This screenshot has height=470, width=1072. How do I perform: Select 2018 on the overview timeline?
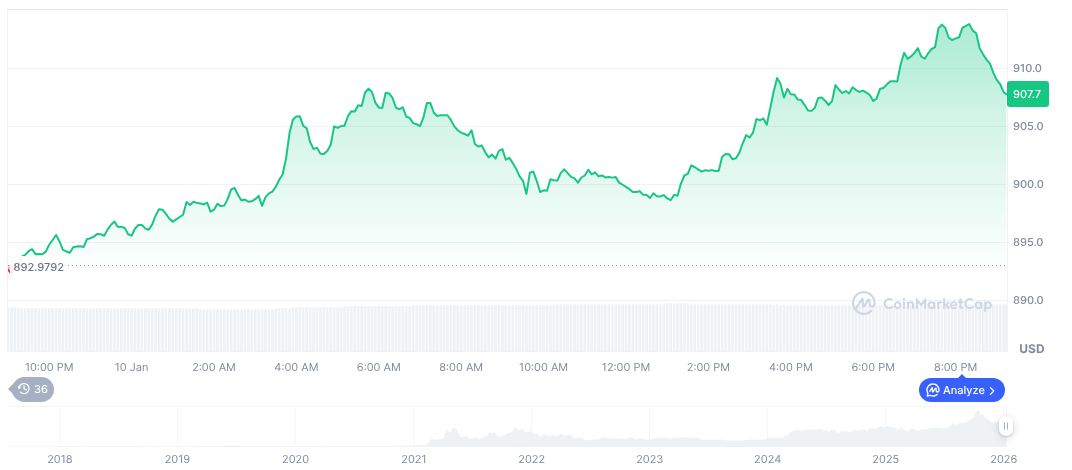(59, 459)
